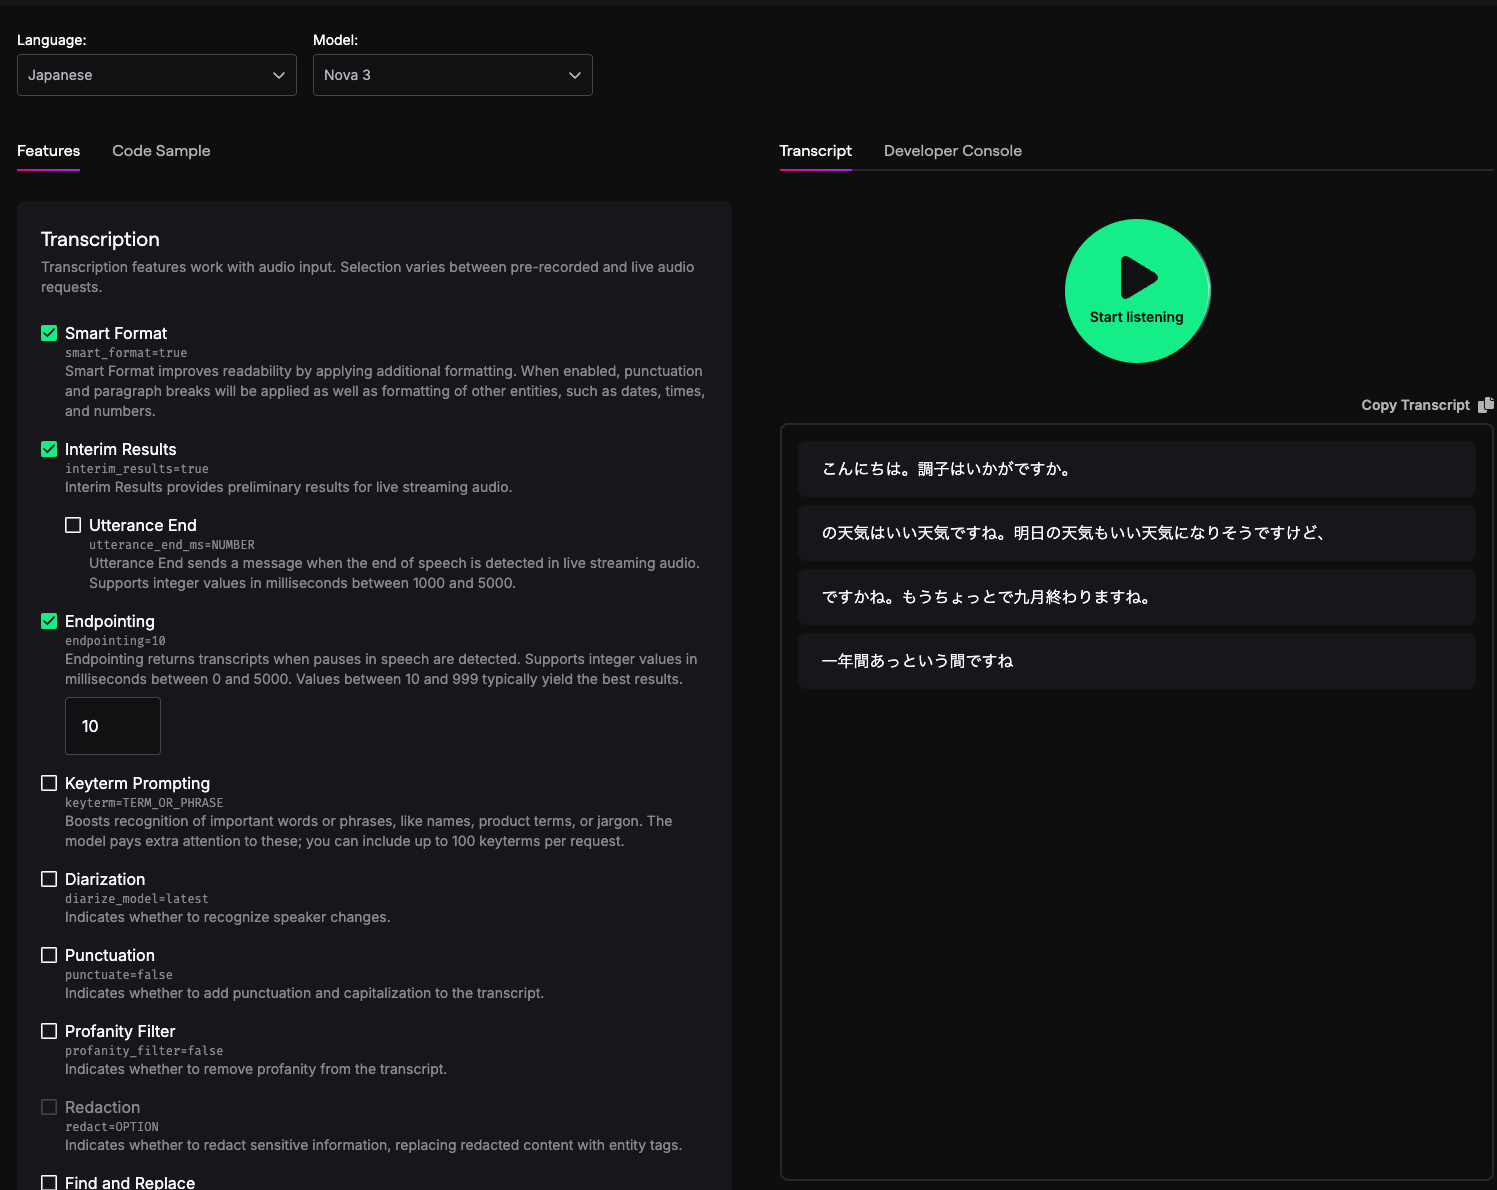
Task: Click the transcript line 一年間あっという間ですね
Action: 1137,661
